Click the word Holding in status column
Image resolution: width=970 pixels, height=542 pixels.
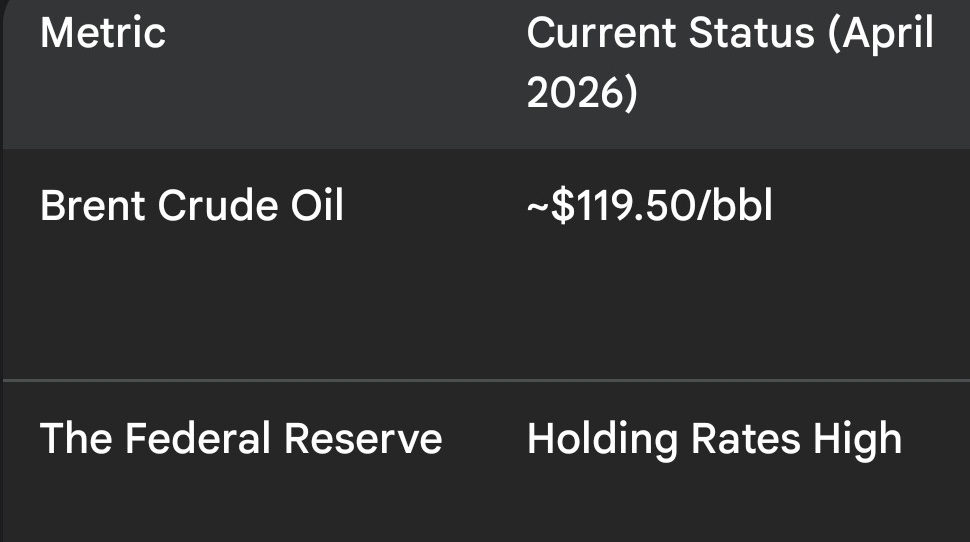pos(603,441)
